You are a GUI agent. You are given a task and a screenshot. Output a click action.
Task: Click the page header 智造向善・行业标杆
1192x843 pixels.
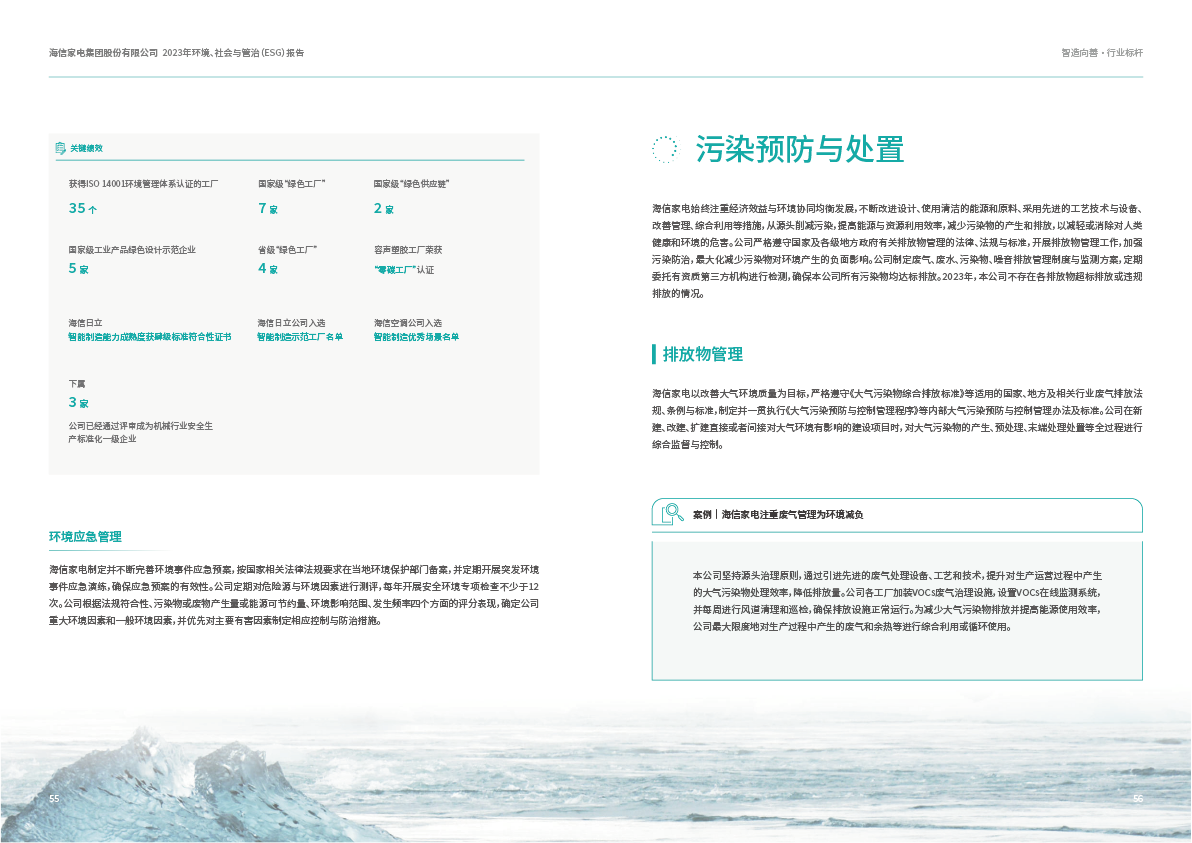pyautogui.click(x=1101, y=52)
